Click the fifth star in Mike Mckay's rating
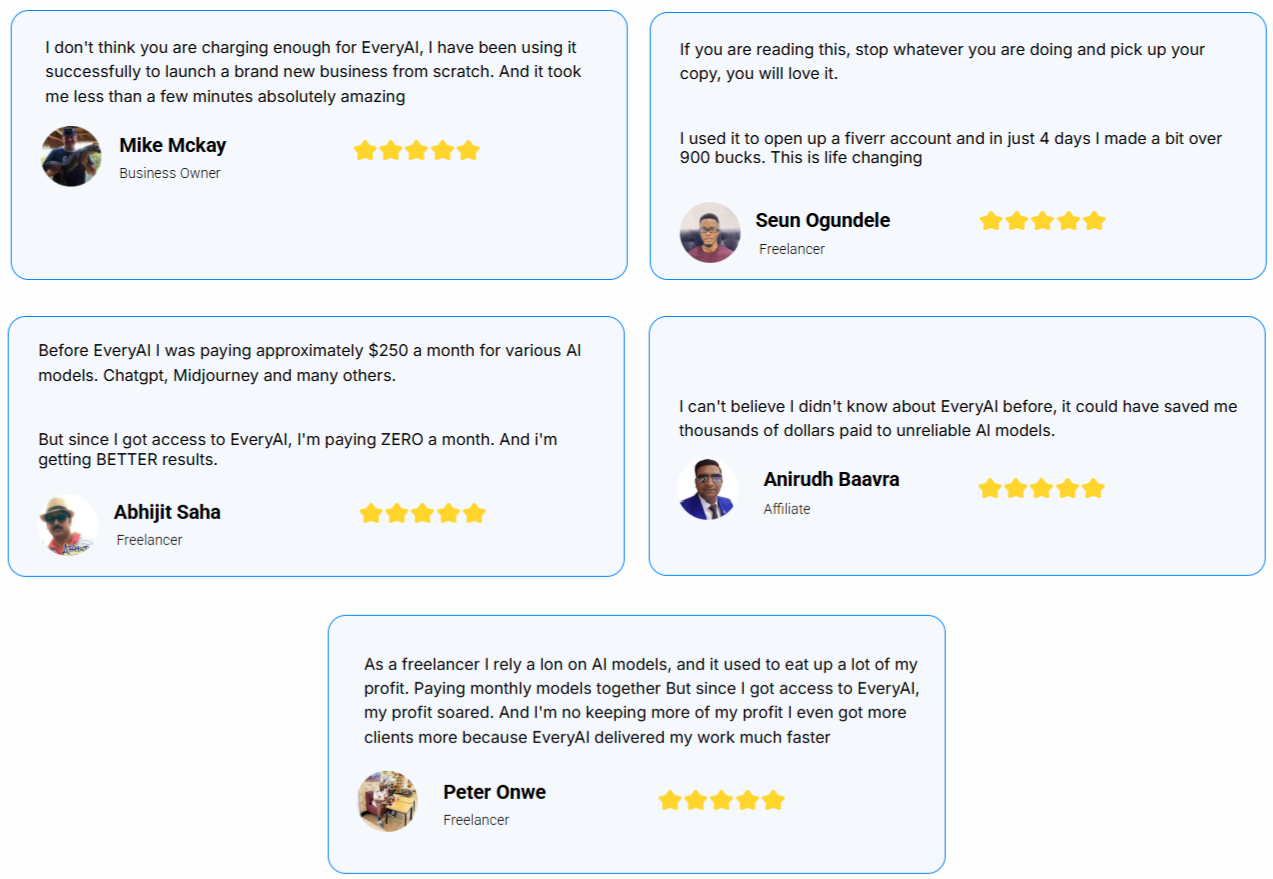 [x=468, y=150]
